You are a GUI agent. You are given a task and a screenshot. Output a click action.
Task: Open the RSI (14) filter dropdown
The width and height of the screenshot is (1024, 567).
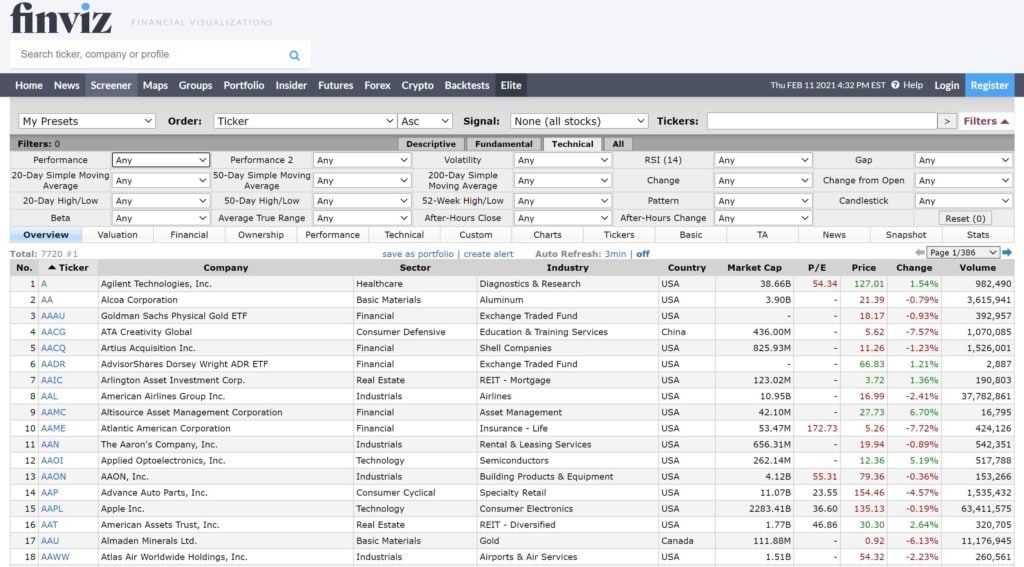pyautogui.click(x=763, y=160)
